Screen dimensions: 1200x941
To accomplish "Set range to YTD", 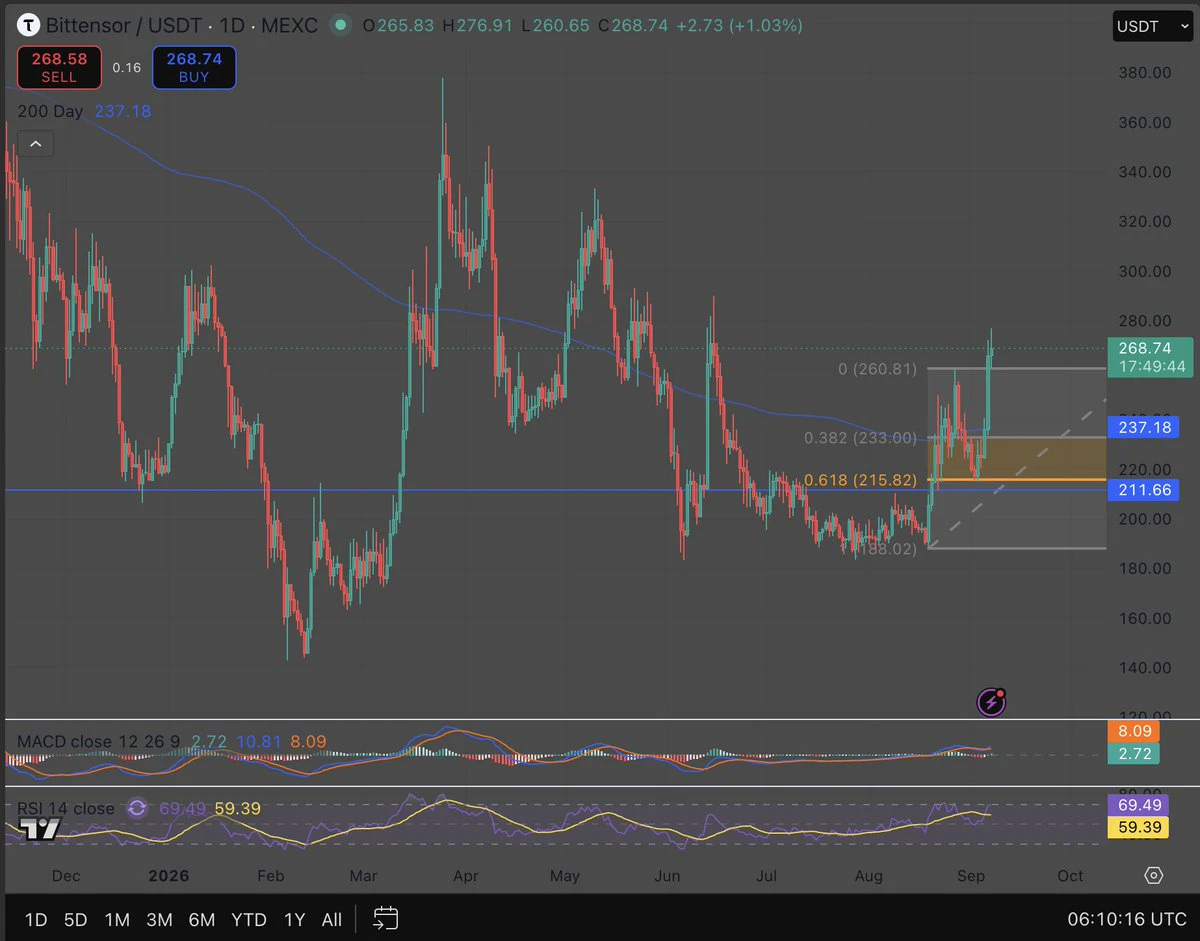I will (x=249, y=919).
